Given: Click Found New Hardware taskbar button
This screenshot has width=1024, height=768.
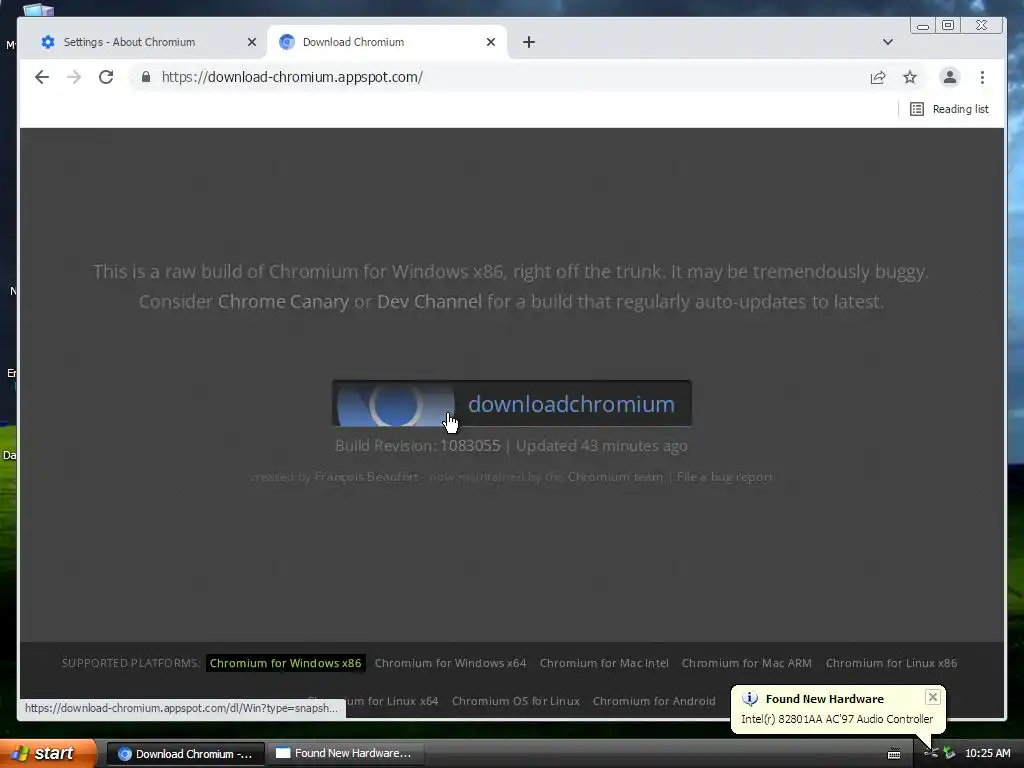Looking at the screenshot, I should pos(345,754).
